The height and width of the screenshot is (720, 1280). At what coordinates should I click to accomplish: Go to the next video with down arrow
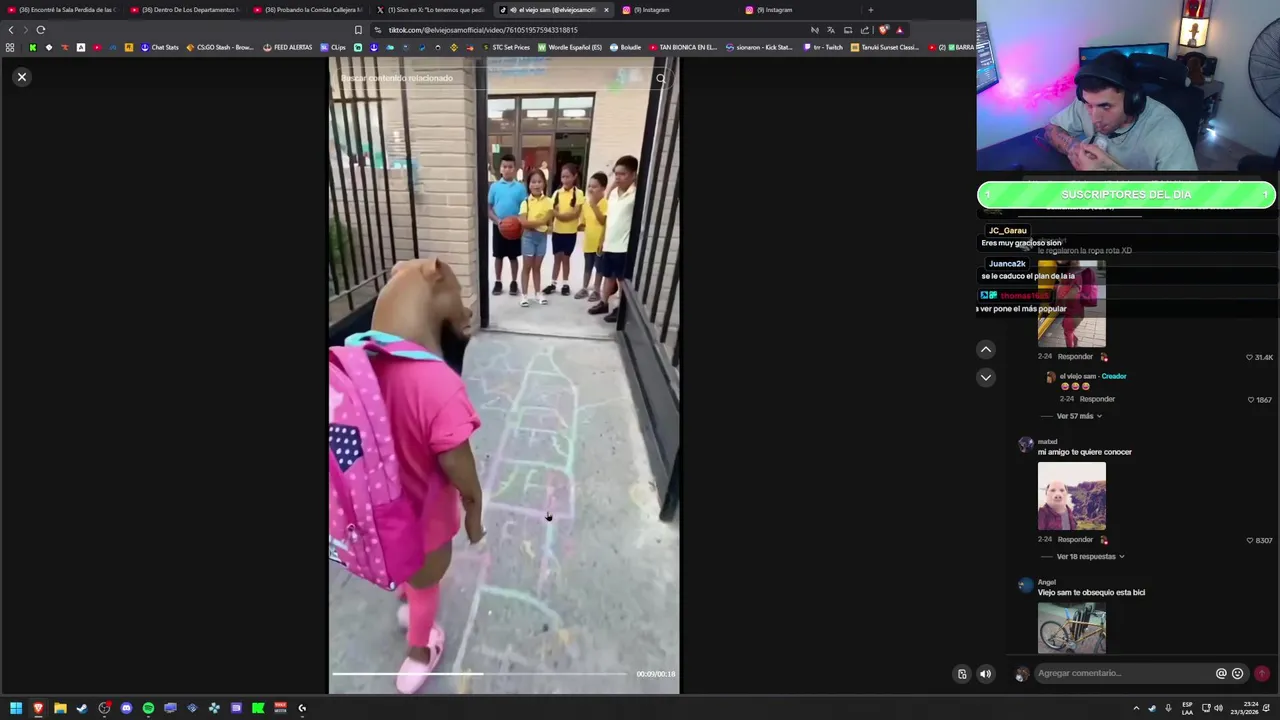[986, 377]
